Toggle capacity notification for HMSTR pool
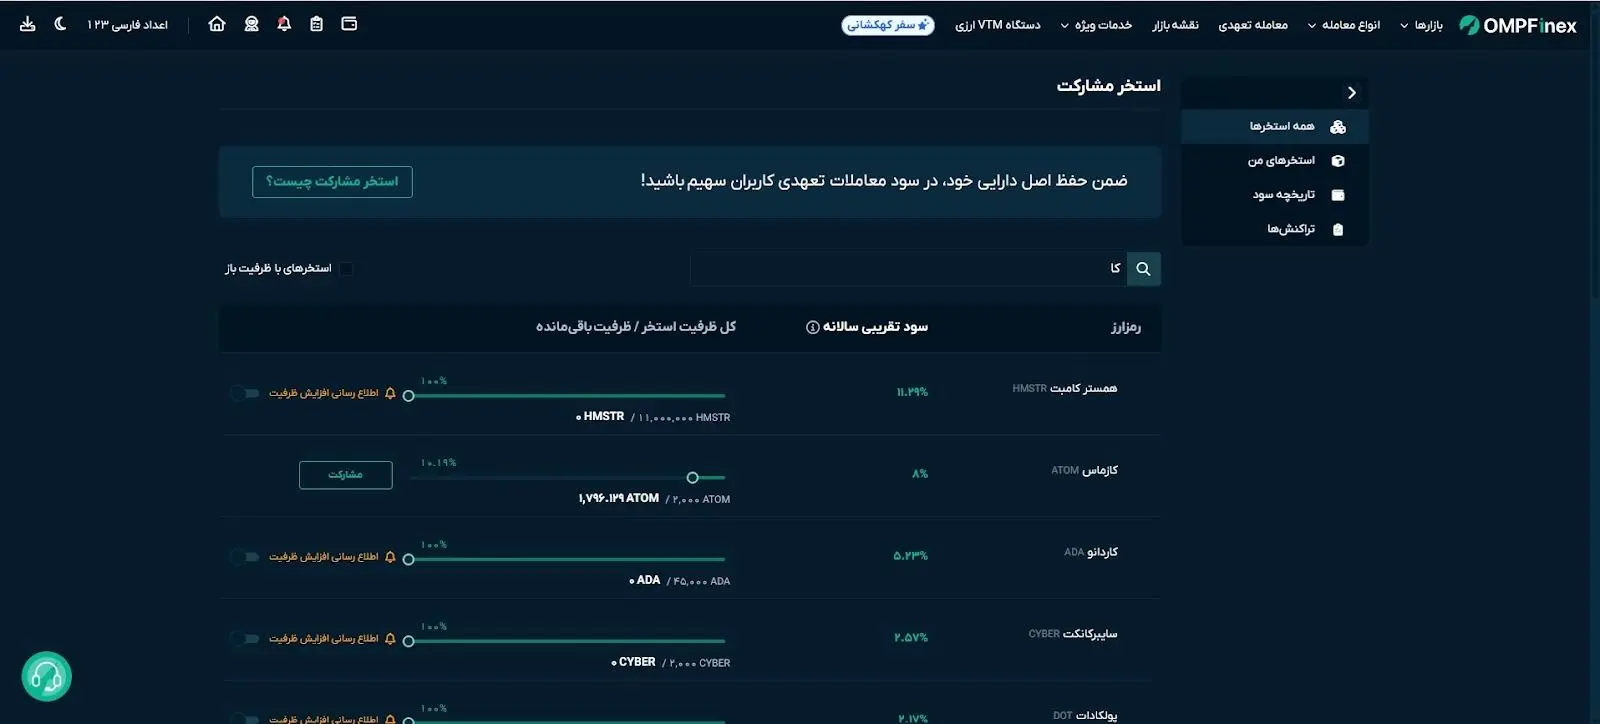 245,393
